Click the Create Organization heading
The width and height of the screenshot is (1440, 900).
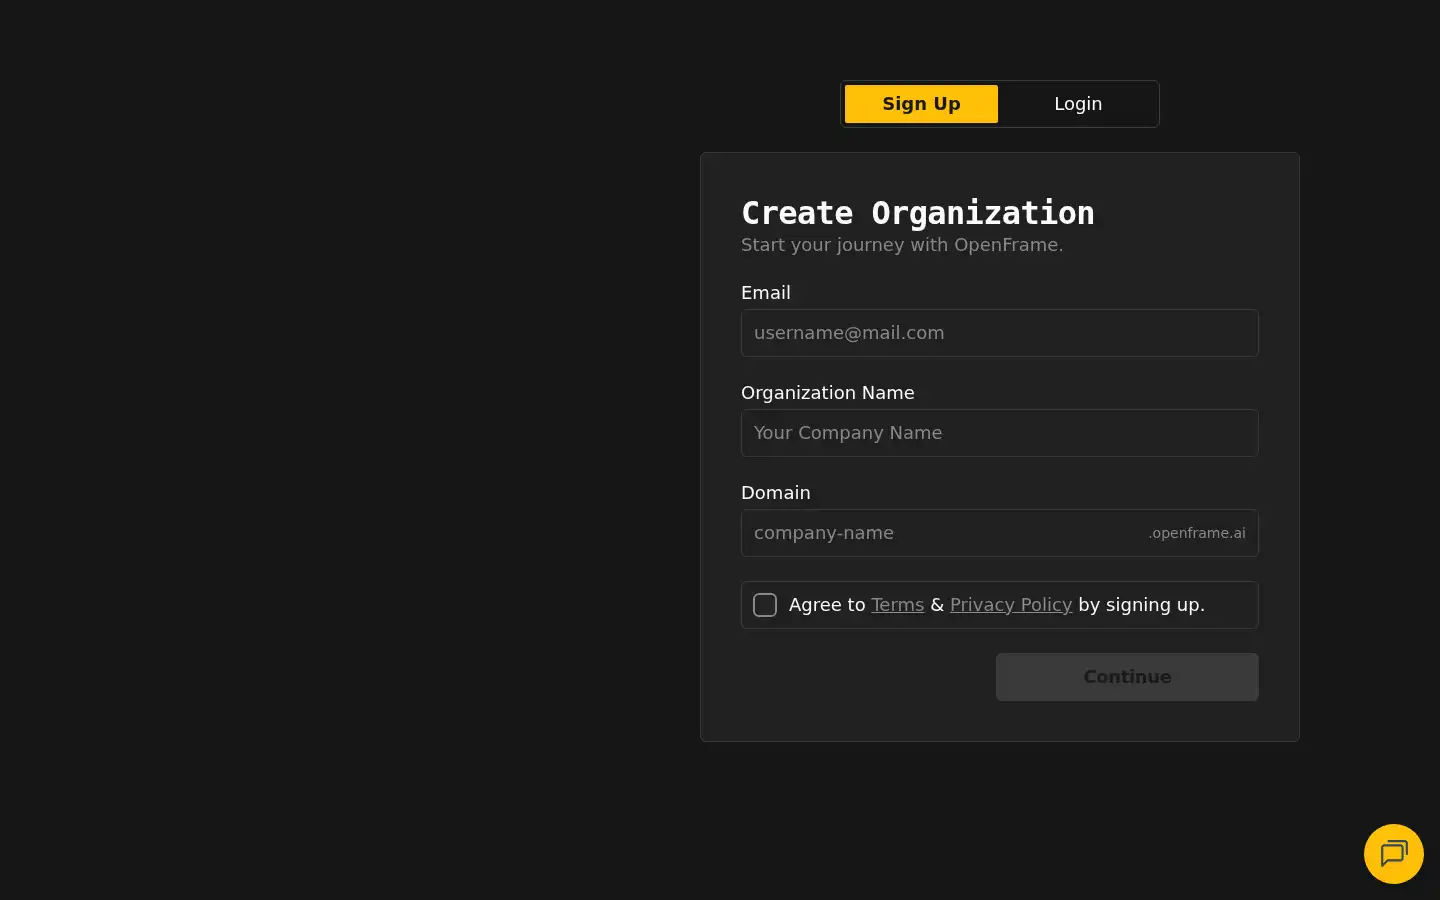[x=917, y=213]
